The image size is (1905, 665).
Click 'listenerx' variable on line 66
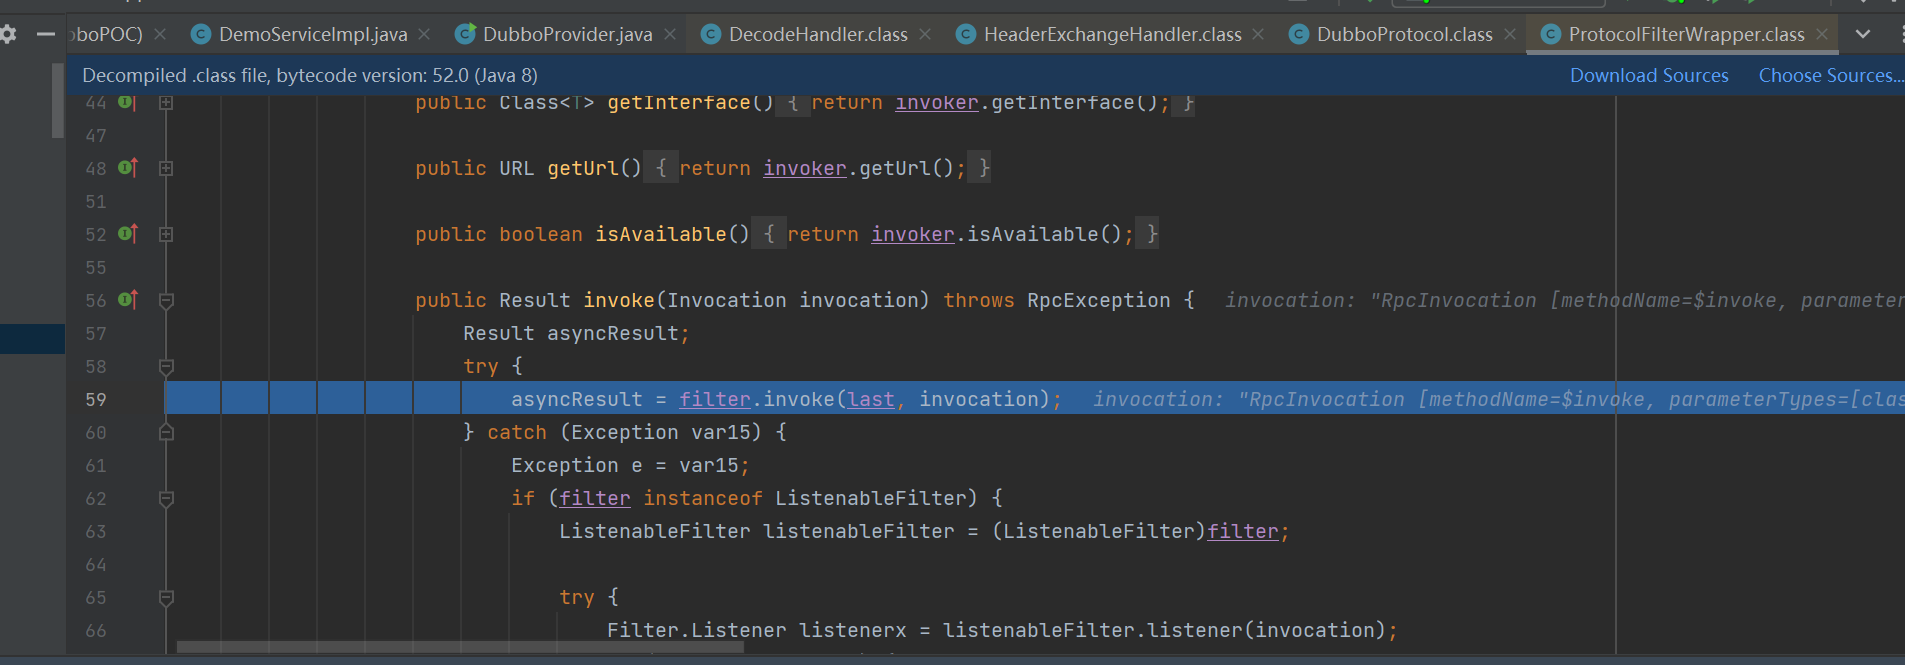click(x=853, y=630)
